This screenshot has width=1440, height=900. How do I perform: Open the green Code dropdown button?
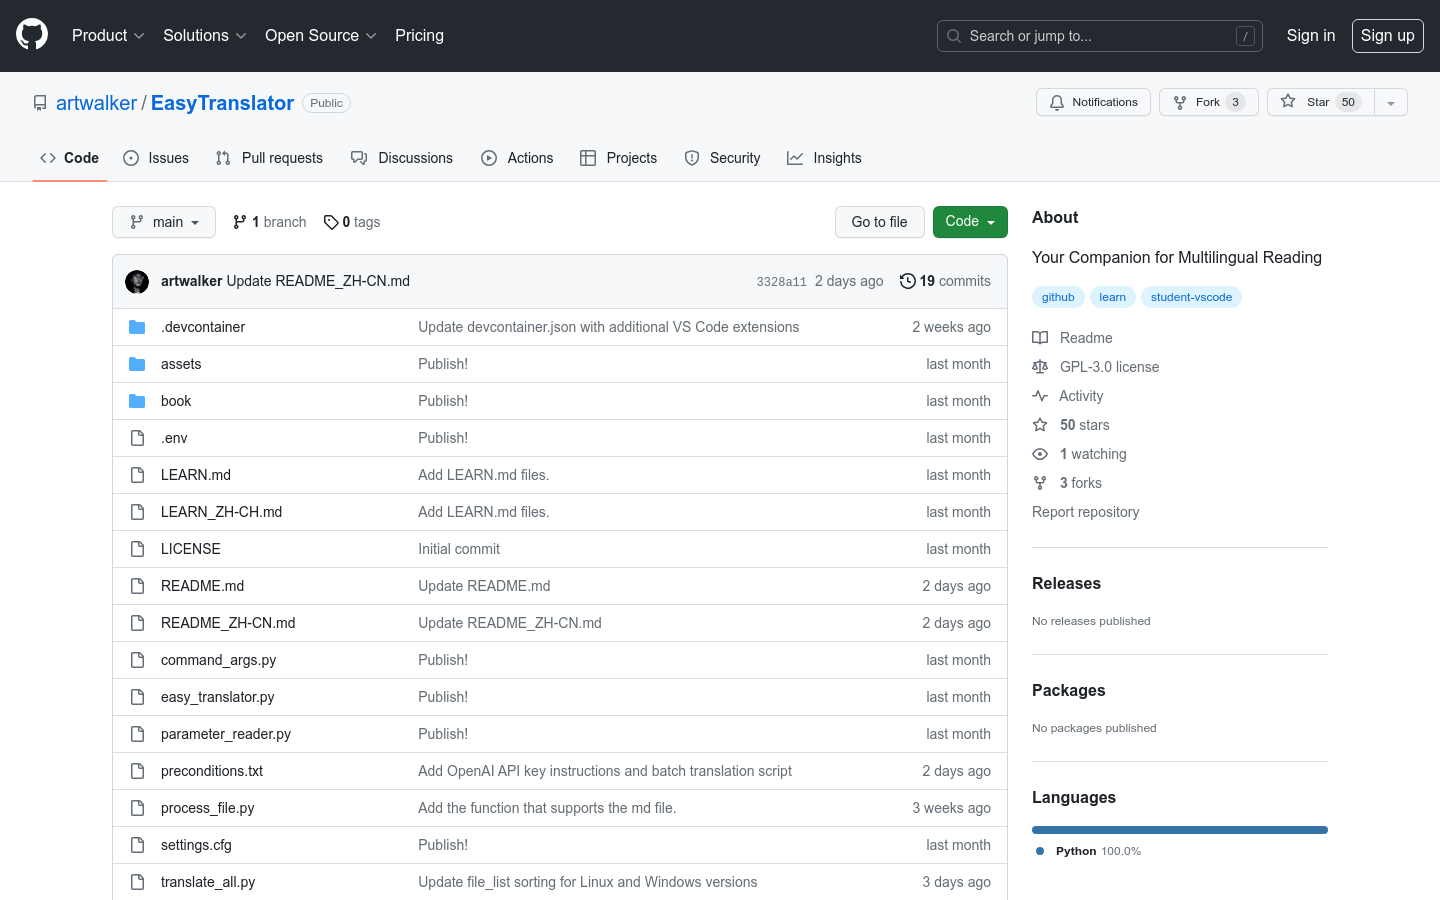970,222
